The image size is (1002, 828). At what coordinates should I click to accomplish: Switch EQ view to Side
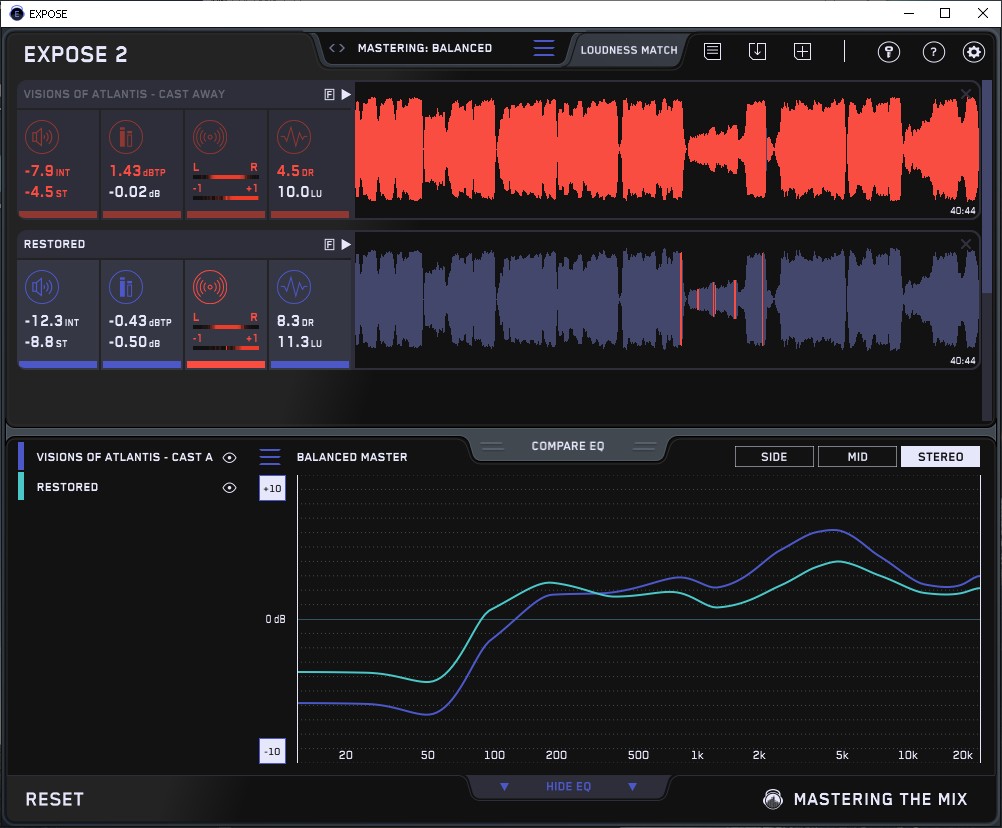click(774, 457)
